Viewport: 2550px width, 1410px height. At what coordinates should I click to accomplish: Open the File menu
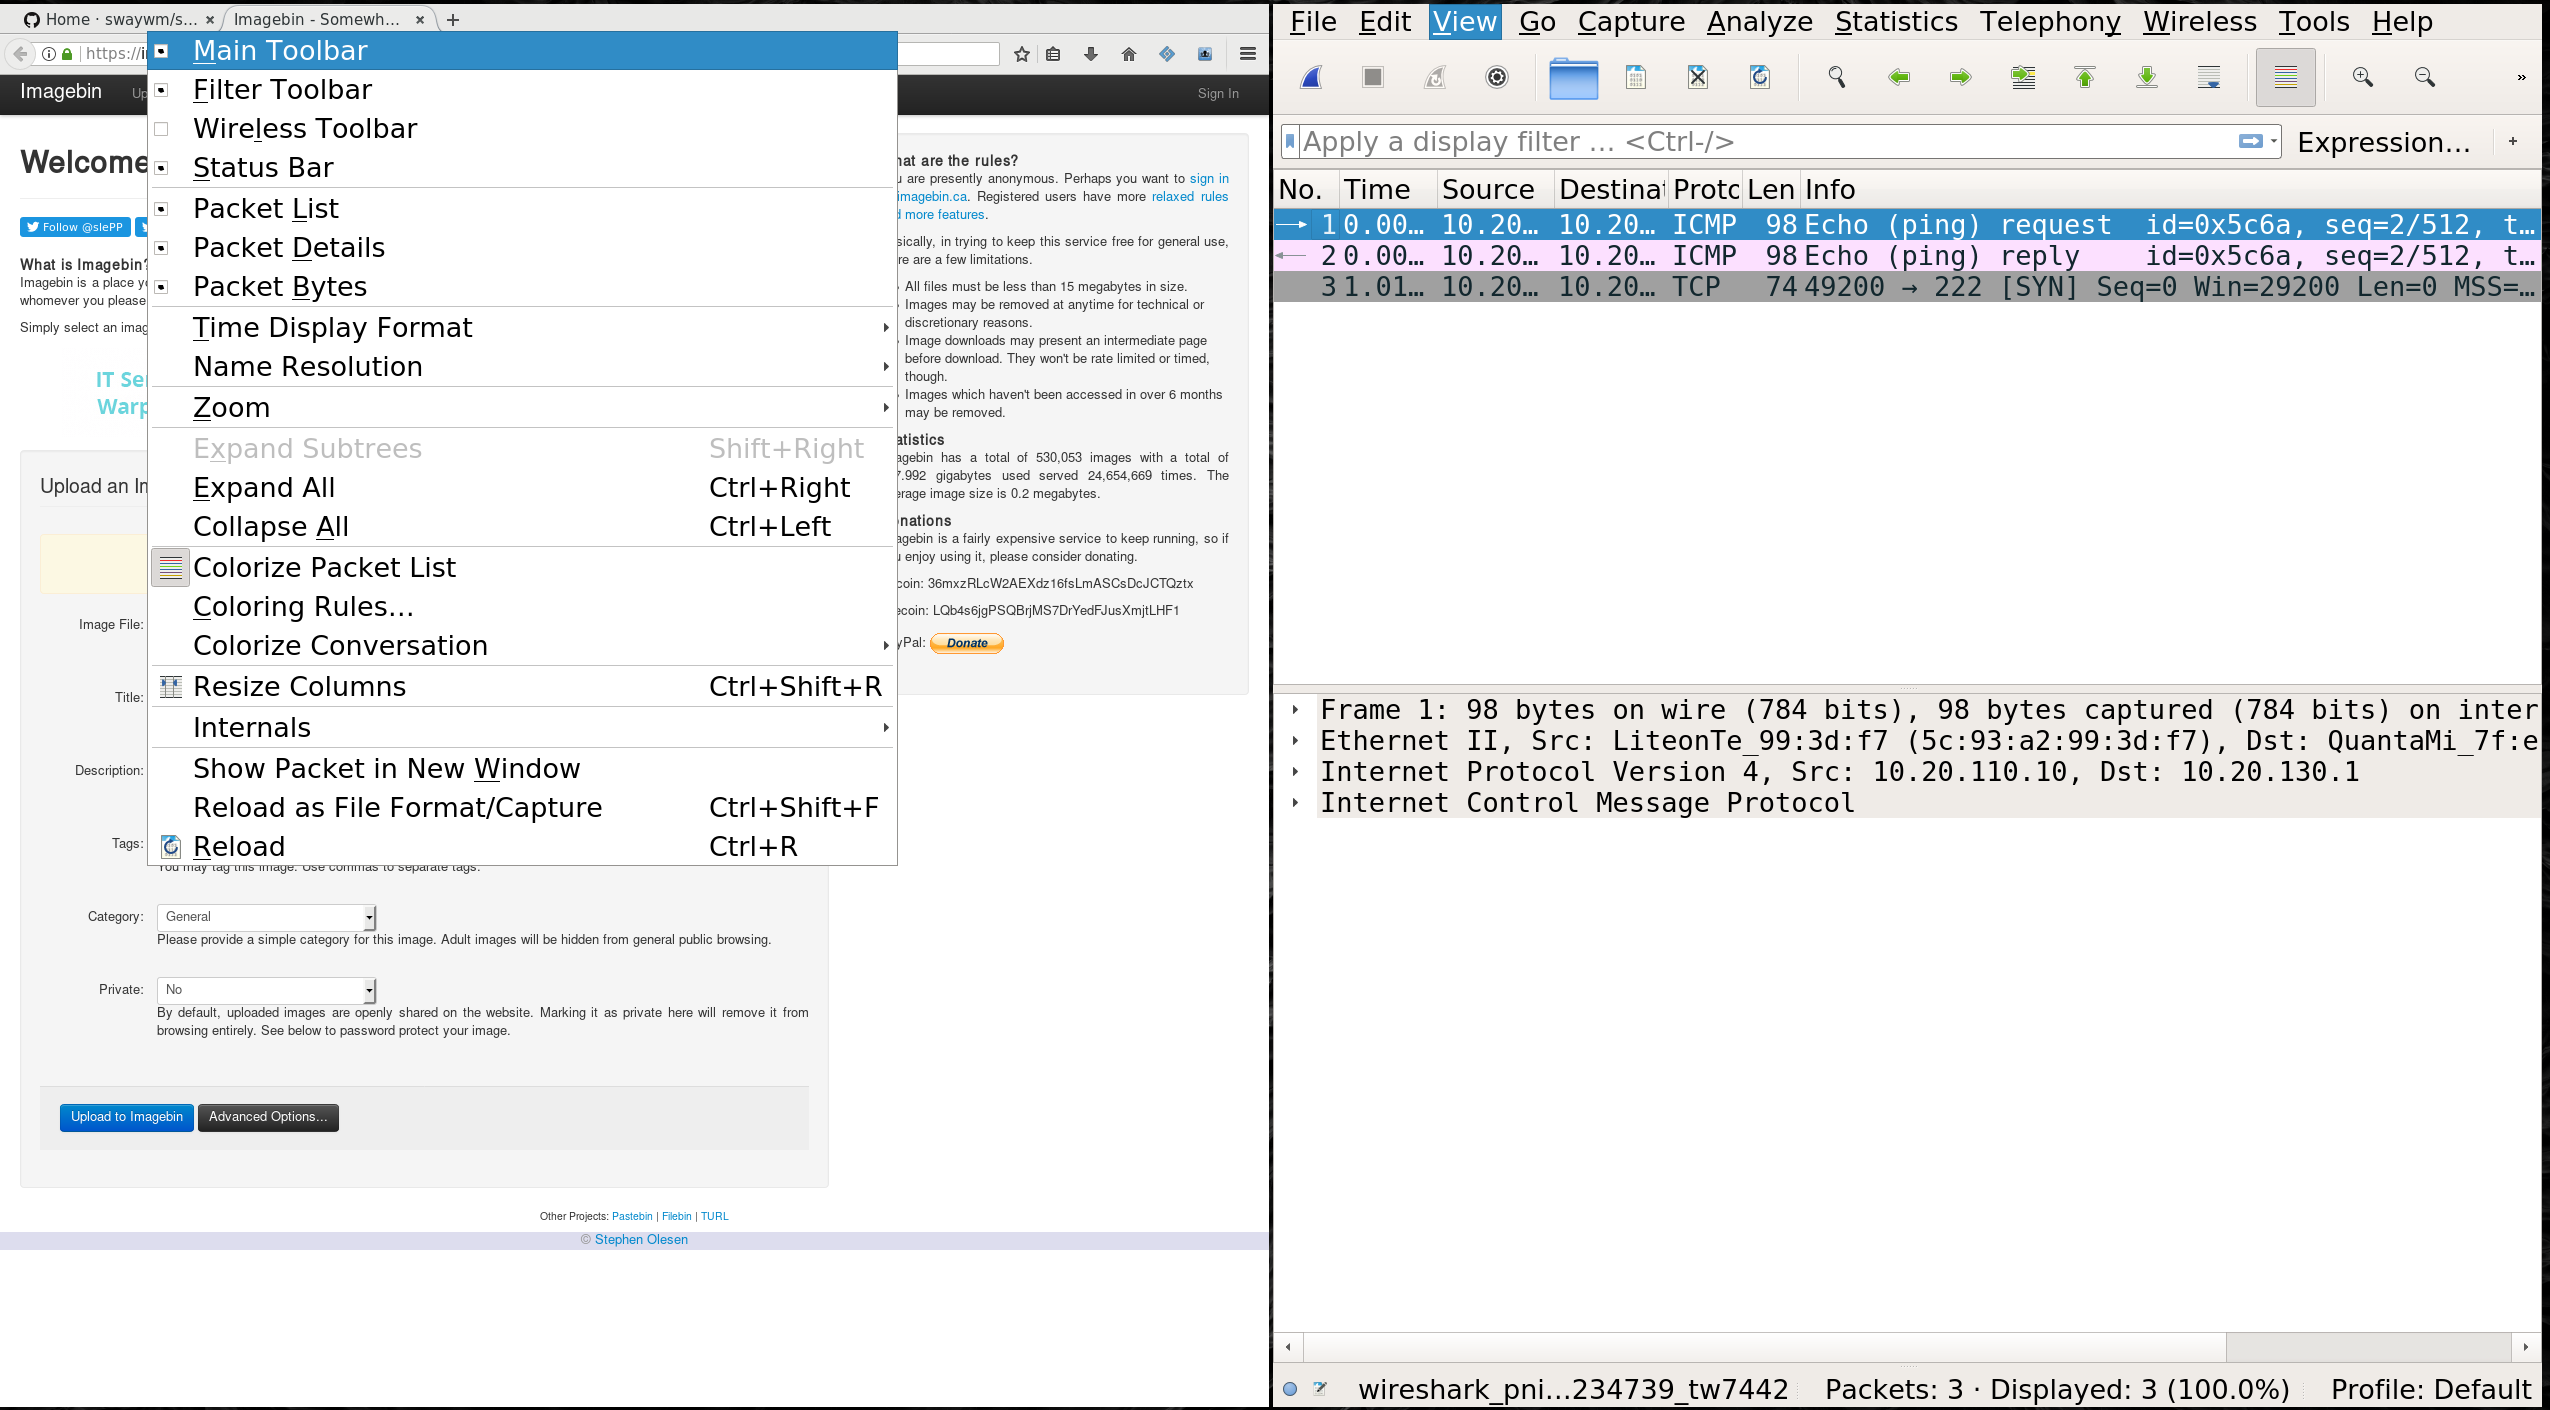coord(1313,21)
